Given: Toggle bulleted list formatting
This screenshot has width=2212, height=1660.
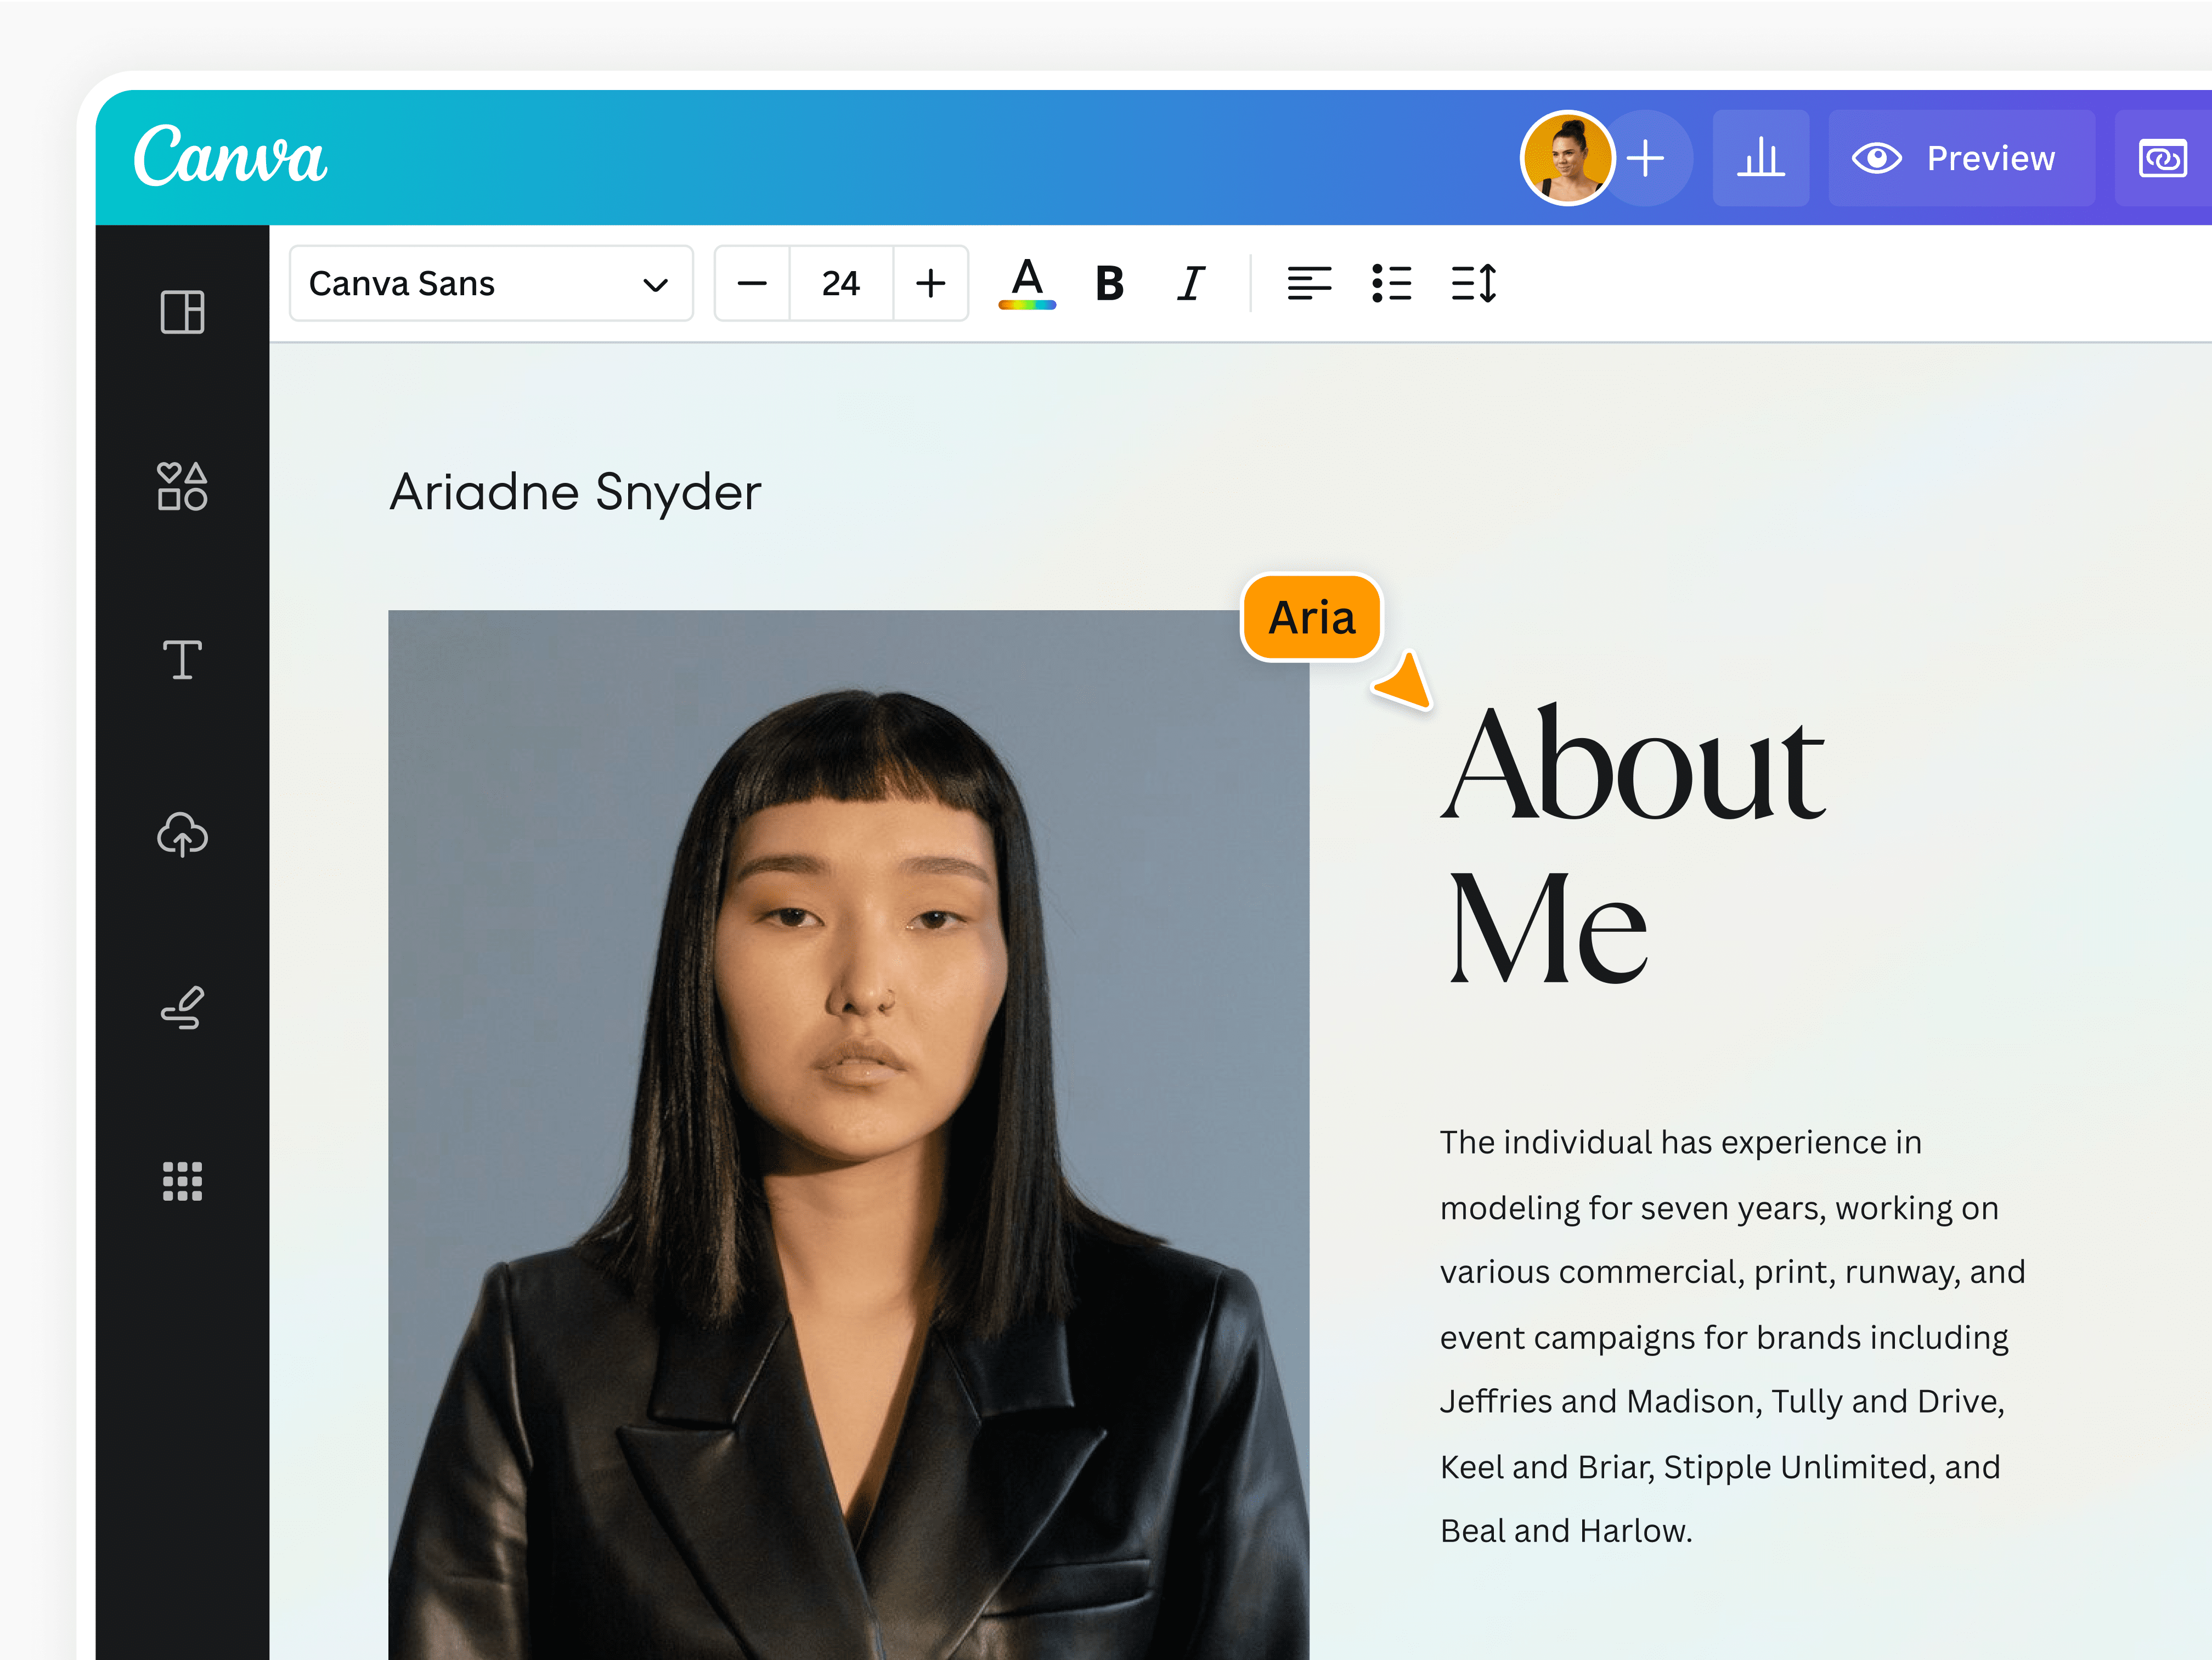Looking at the screenshot, I should point(1391,283).
